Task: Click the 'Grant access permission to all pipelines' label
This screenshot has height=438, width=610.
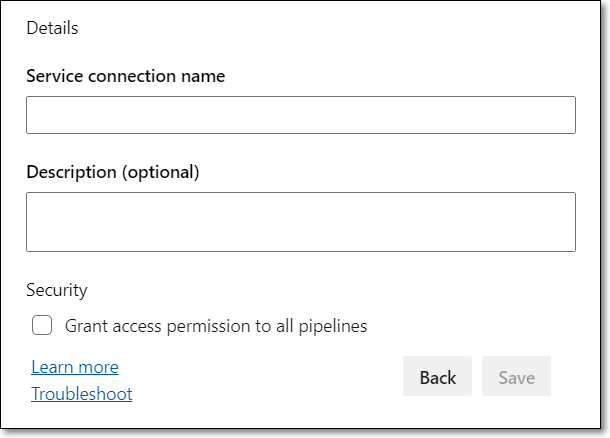Action: click(x=216, y=326)
